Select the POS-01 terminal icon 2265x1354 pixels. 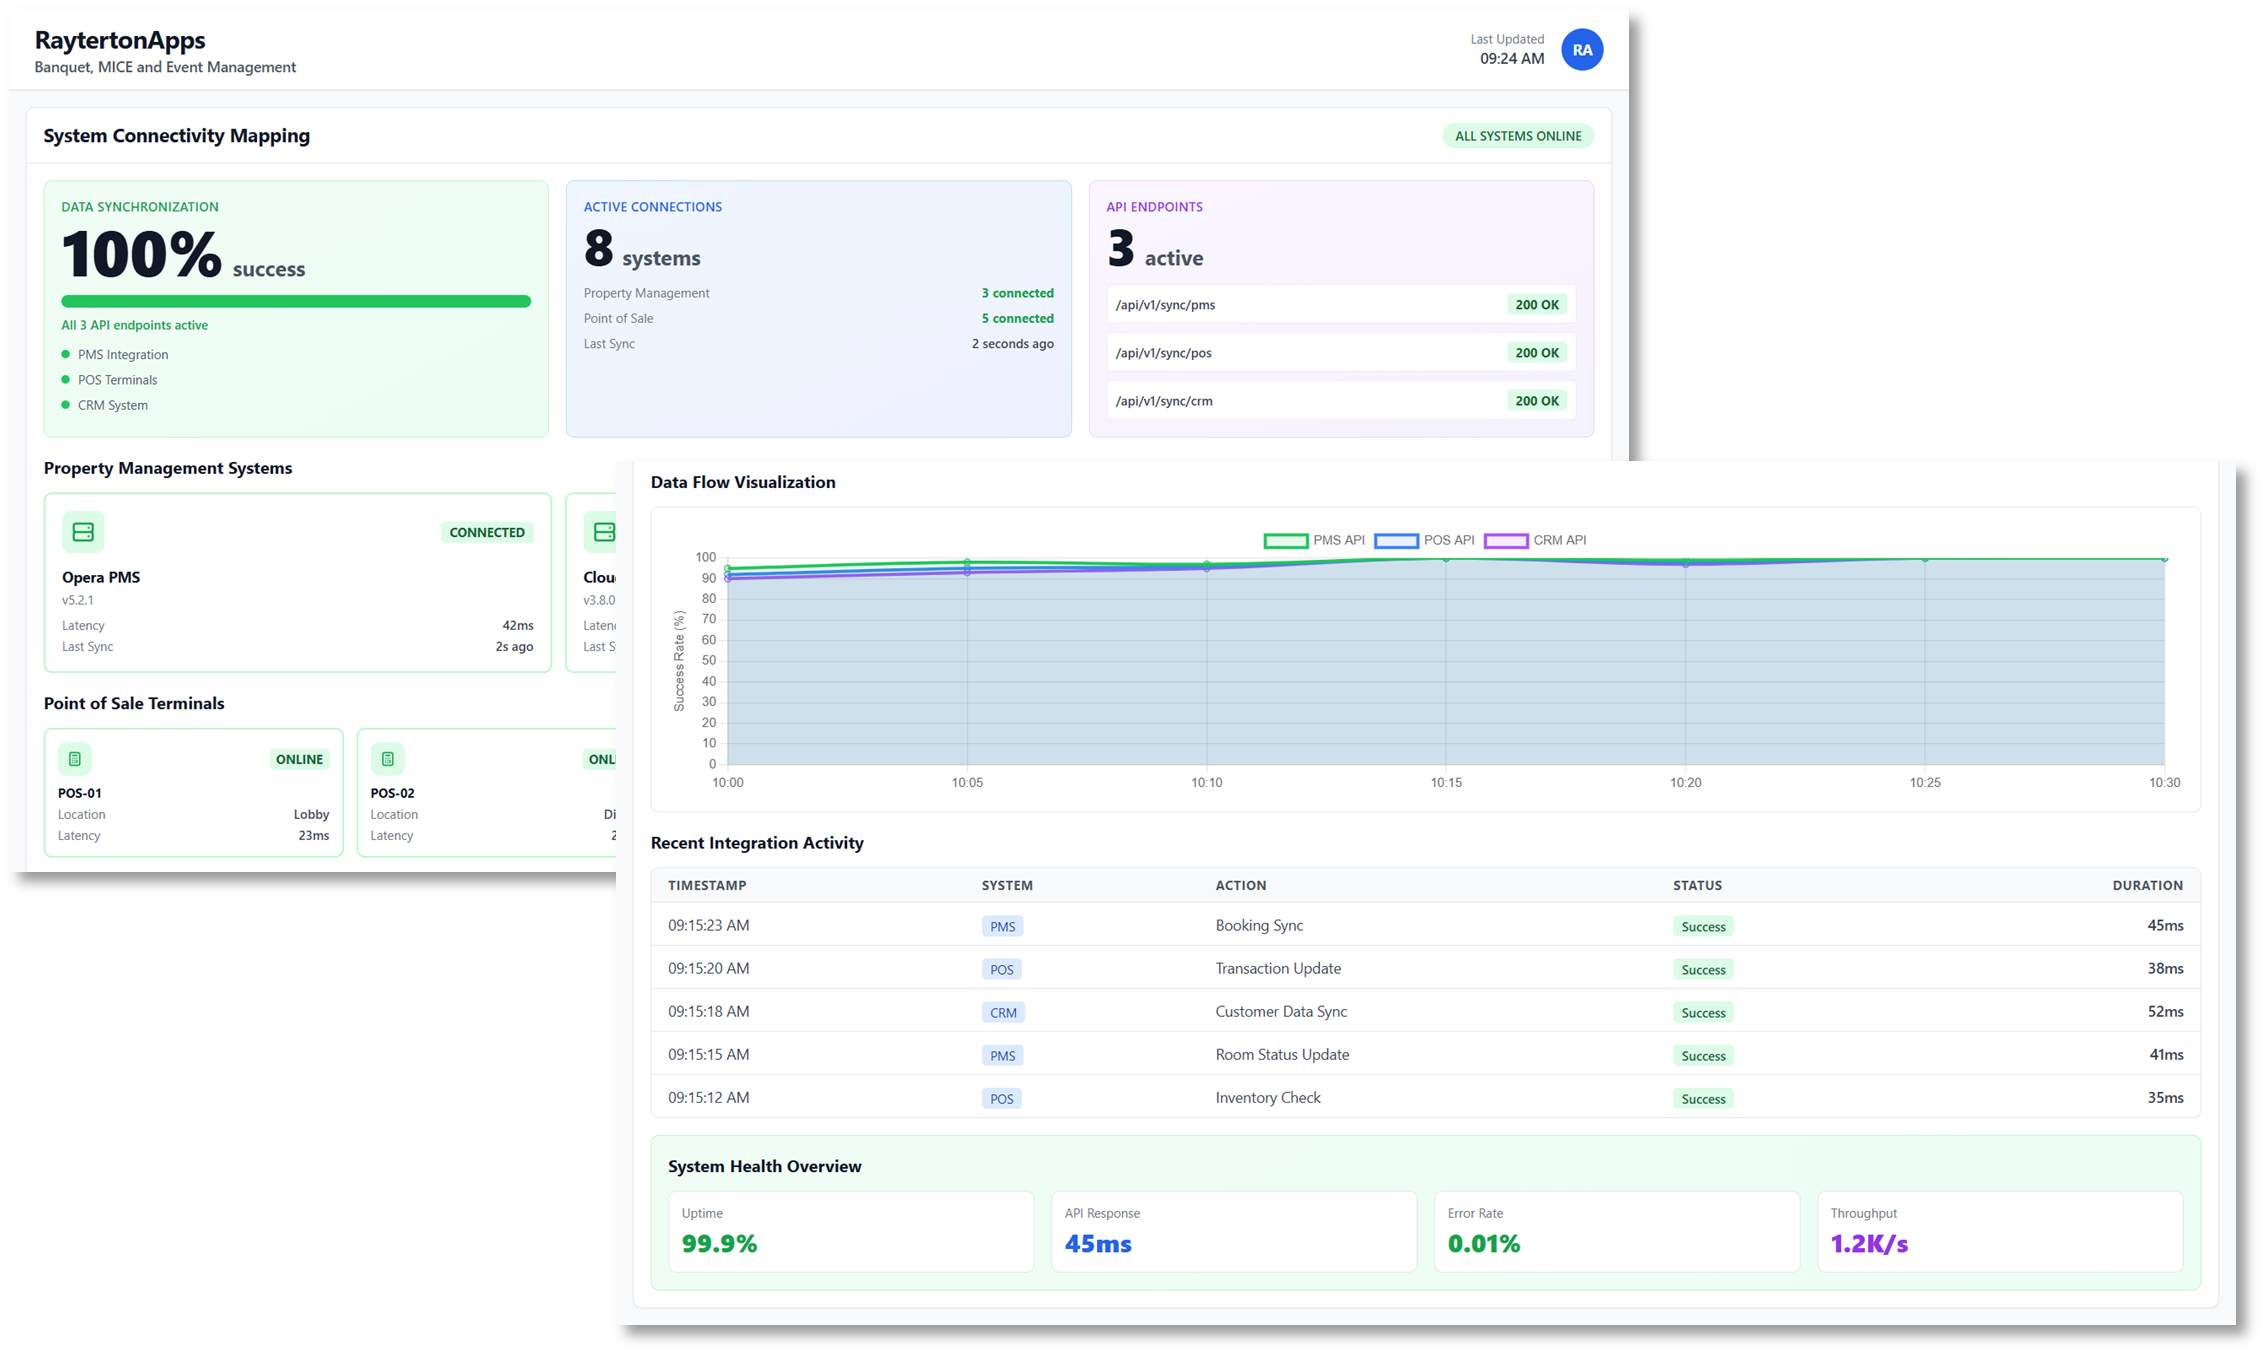point(75,759)
